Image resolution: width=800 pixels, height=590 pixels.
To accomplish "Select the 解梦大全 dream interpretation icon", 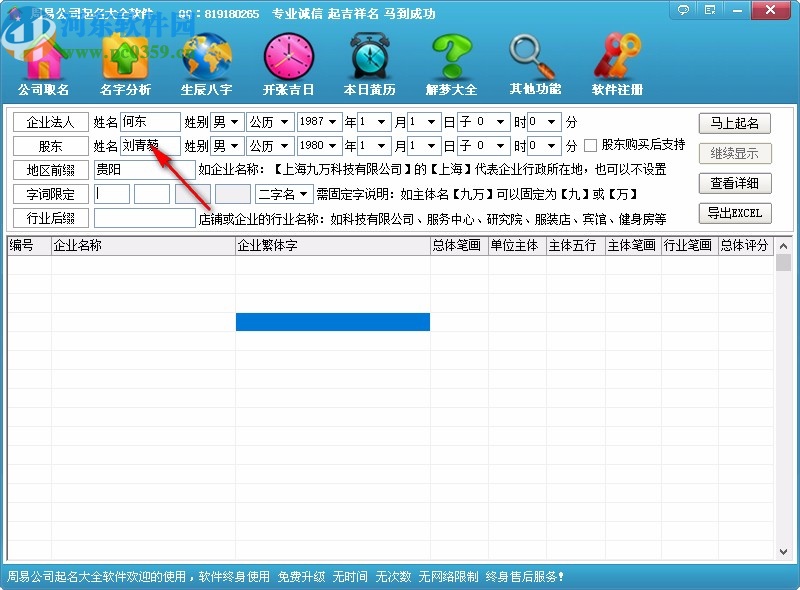I will tap(452, 60).
